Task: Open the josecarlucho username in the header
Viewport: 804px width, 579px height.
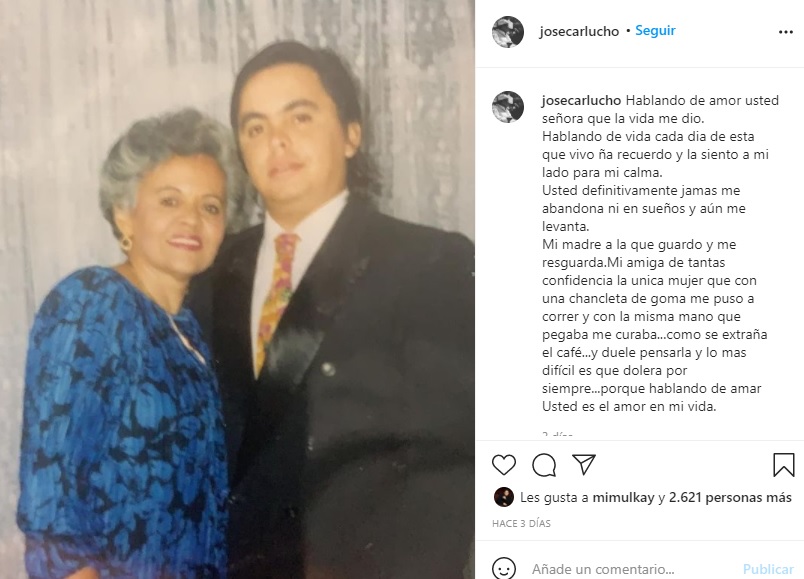Action: [x=579, y=31]
